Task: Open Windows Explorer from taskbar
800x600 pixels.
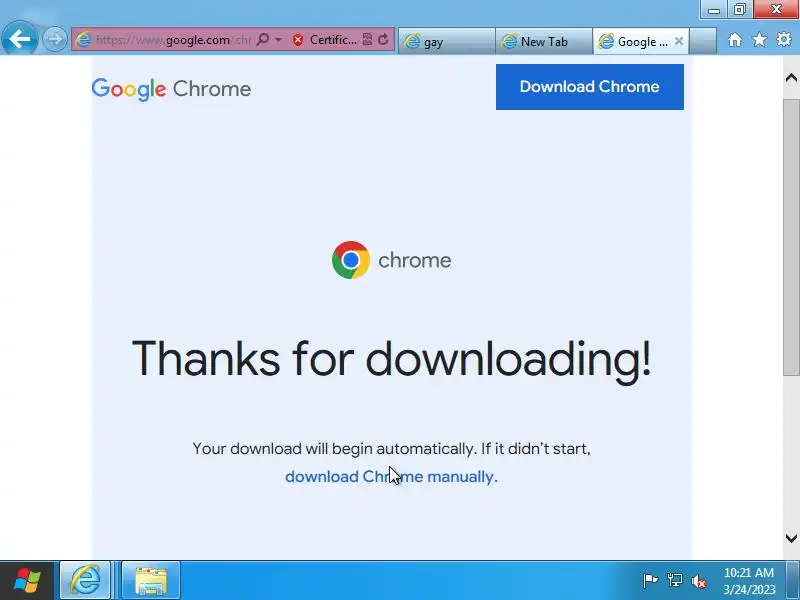Action: 151,581
